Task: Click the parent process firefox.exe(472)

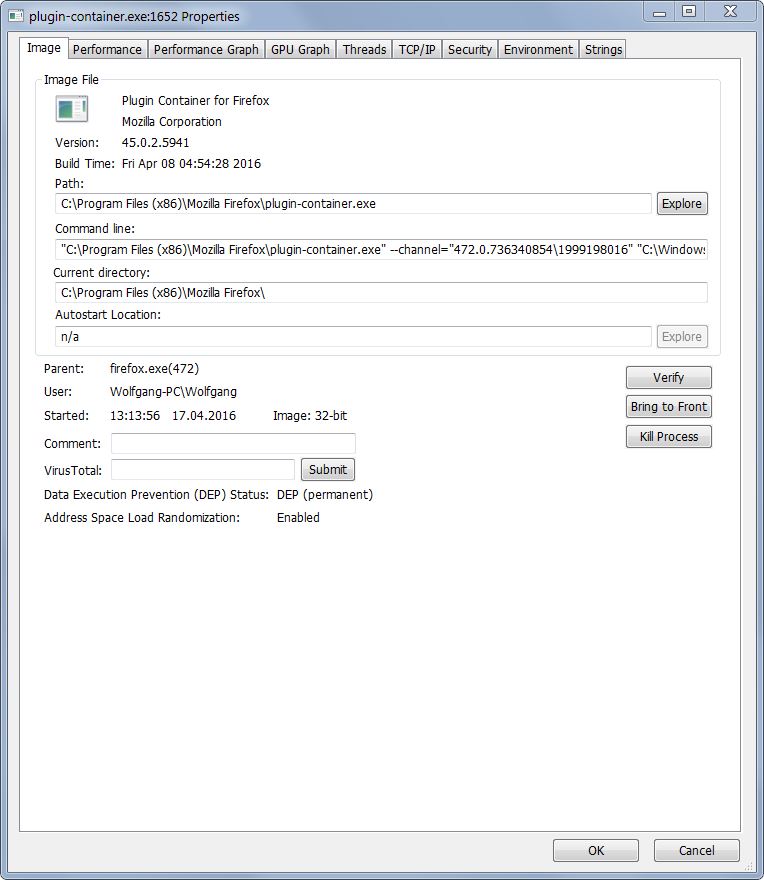Action: point(154,369)
